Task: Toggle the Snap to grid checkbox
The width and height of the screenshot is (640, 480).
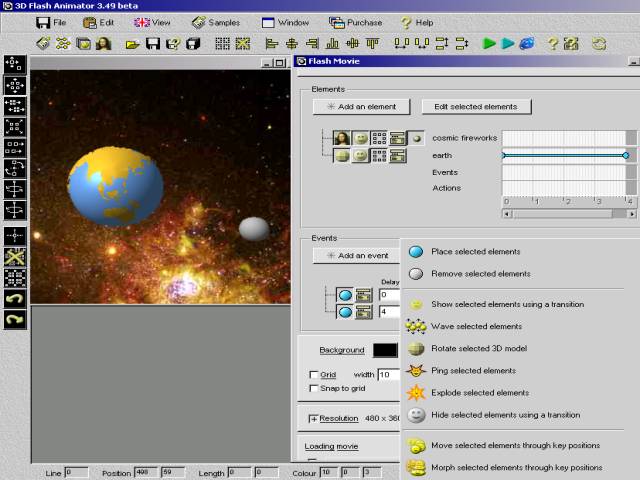Action: (x=313, y=388)
